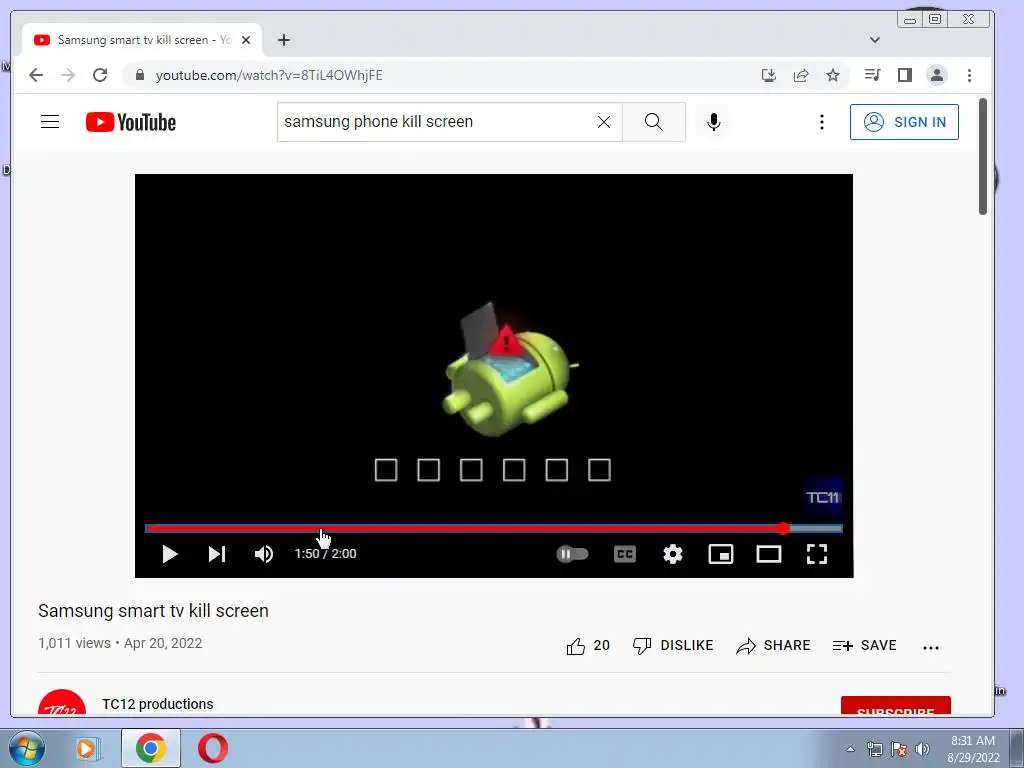Open TC12 productions channel name
This screenshot has height=768, width=1024.
157,704
